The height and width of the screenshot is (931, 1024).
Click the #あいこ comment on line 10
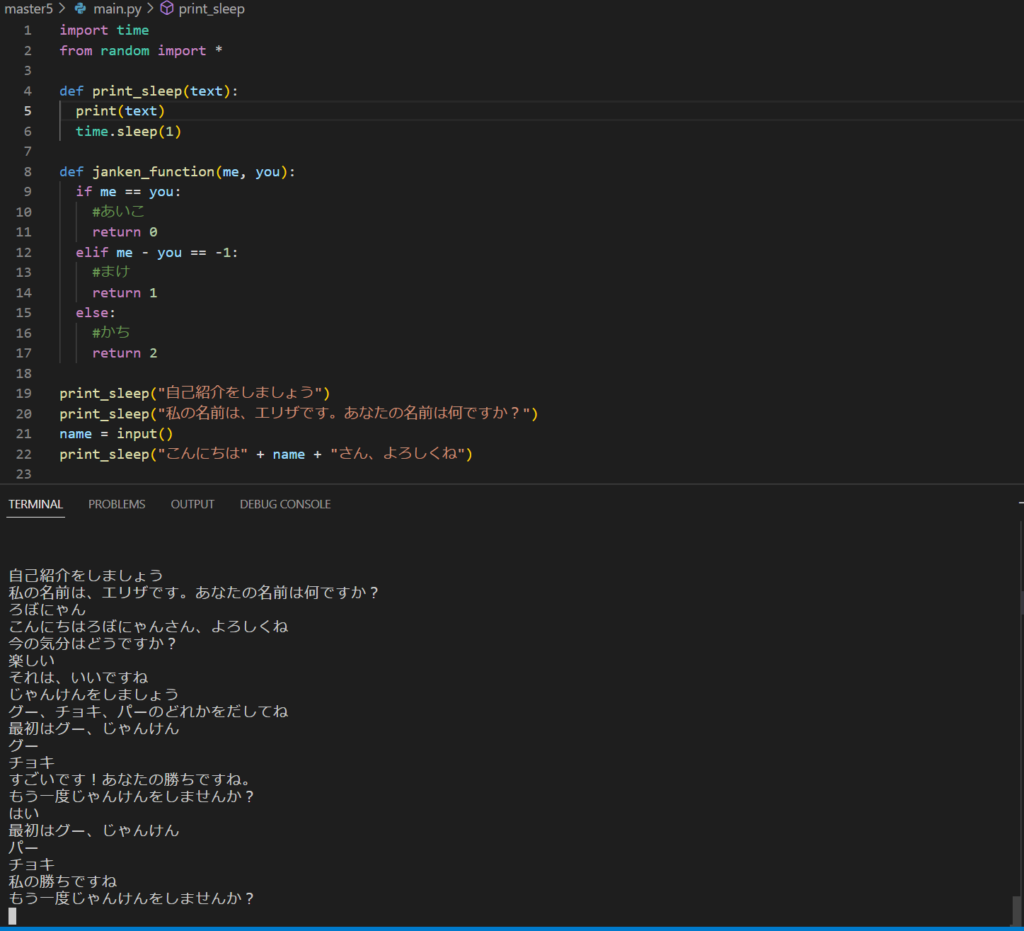[x=118, y=212]
